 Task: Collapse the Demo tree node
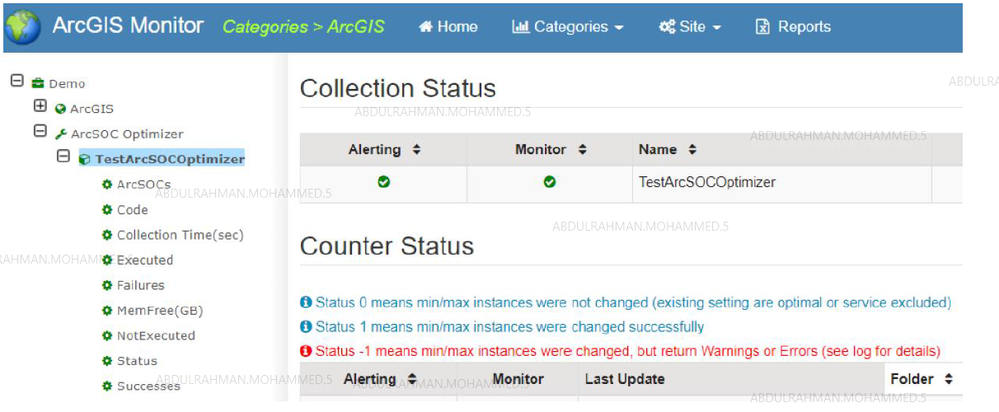pyautogui.click(x=17, y=81)
